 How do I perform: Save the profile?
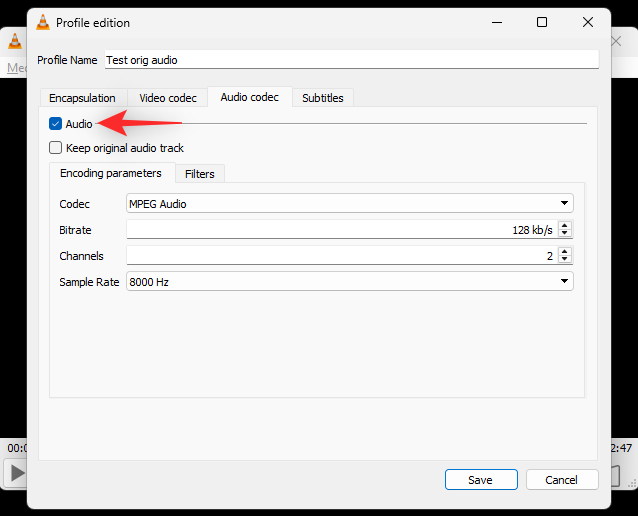pos(481,480)
